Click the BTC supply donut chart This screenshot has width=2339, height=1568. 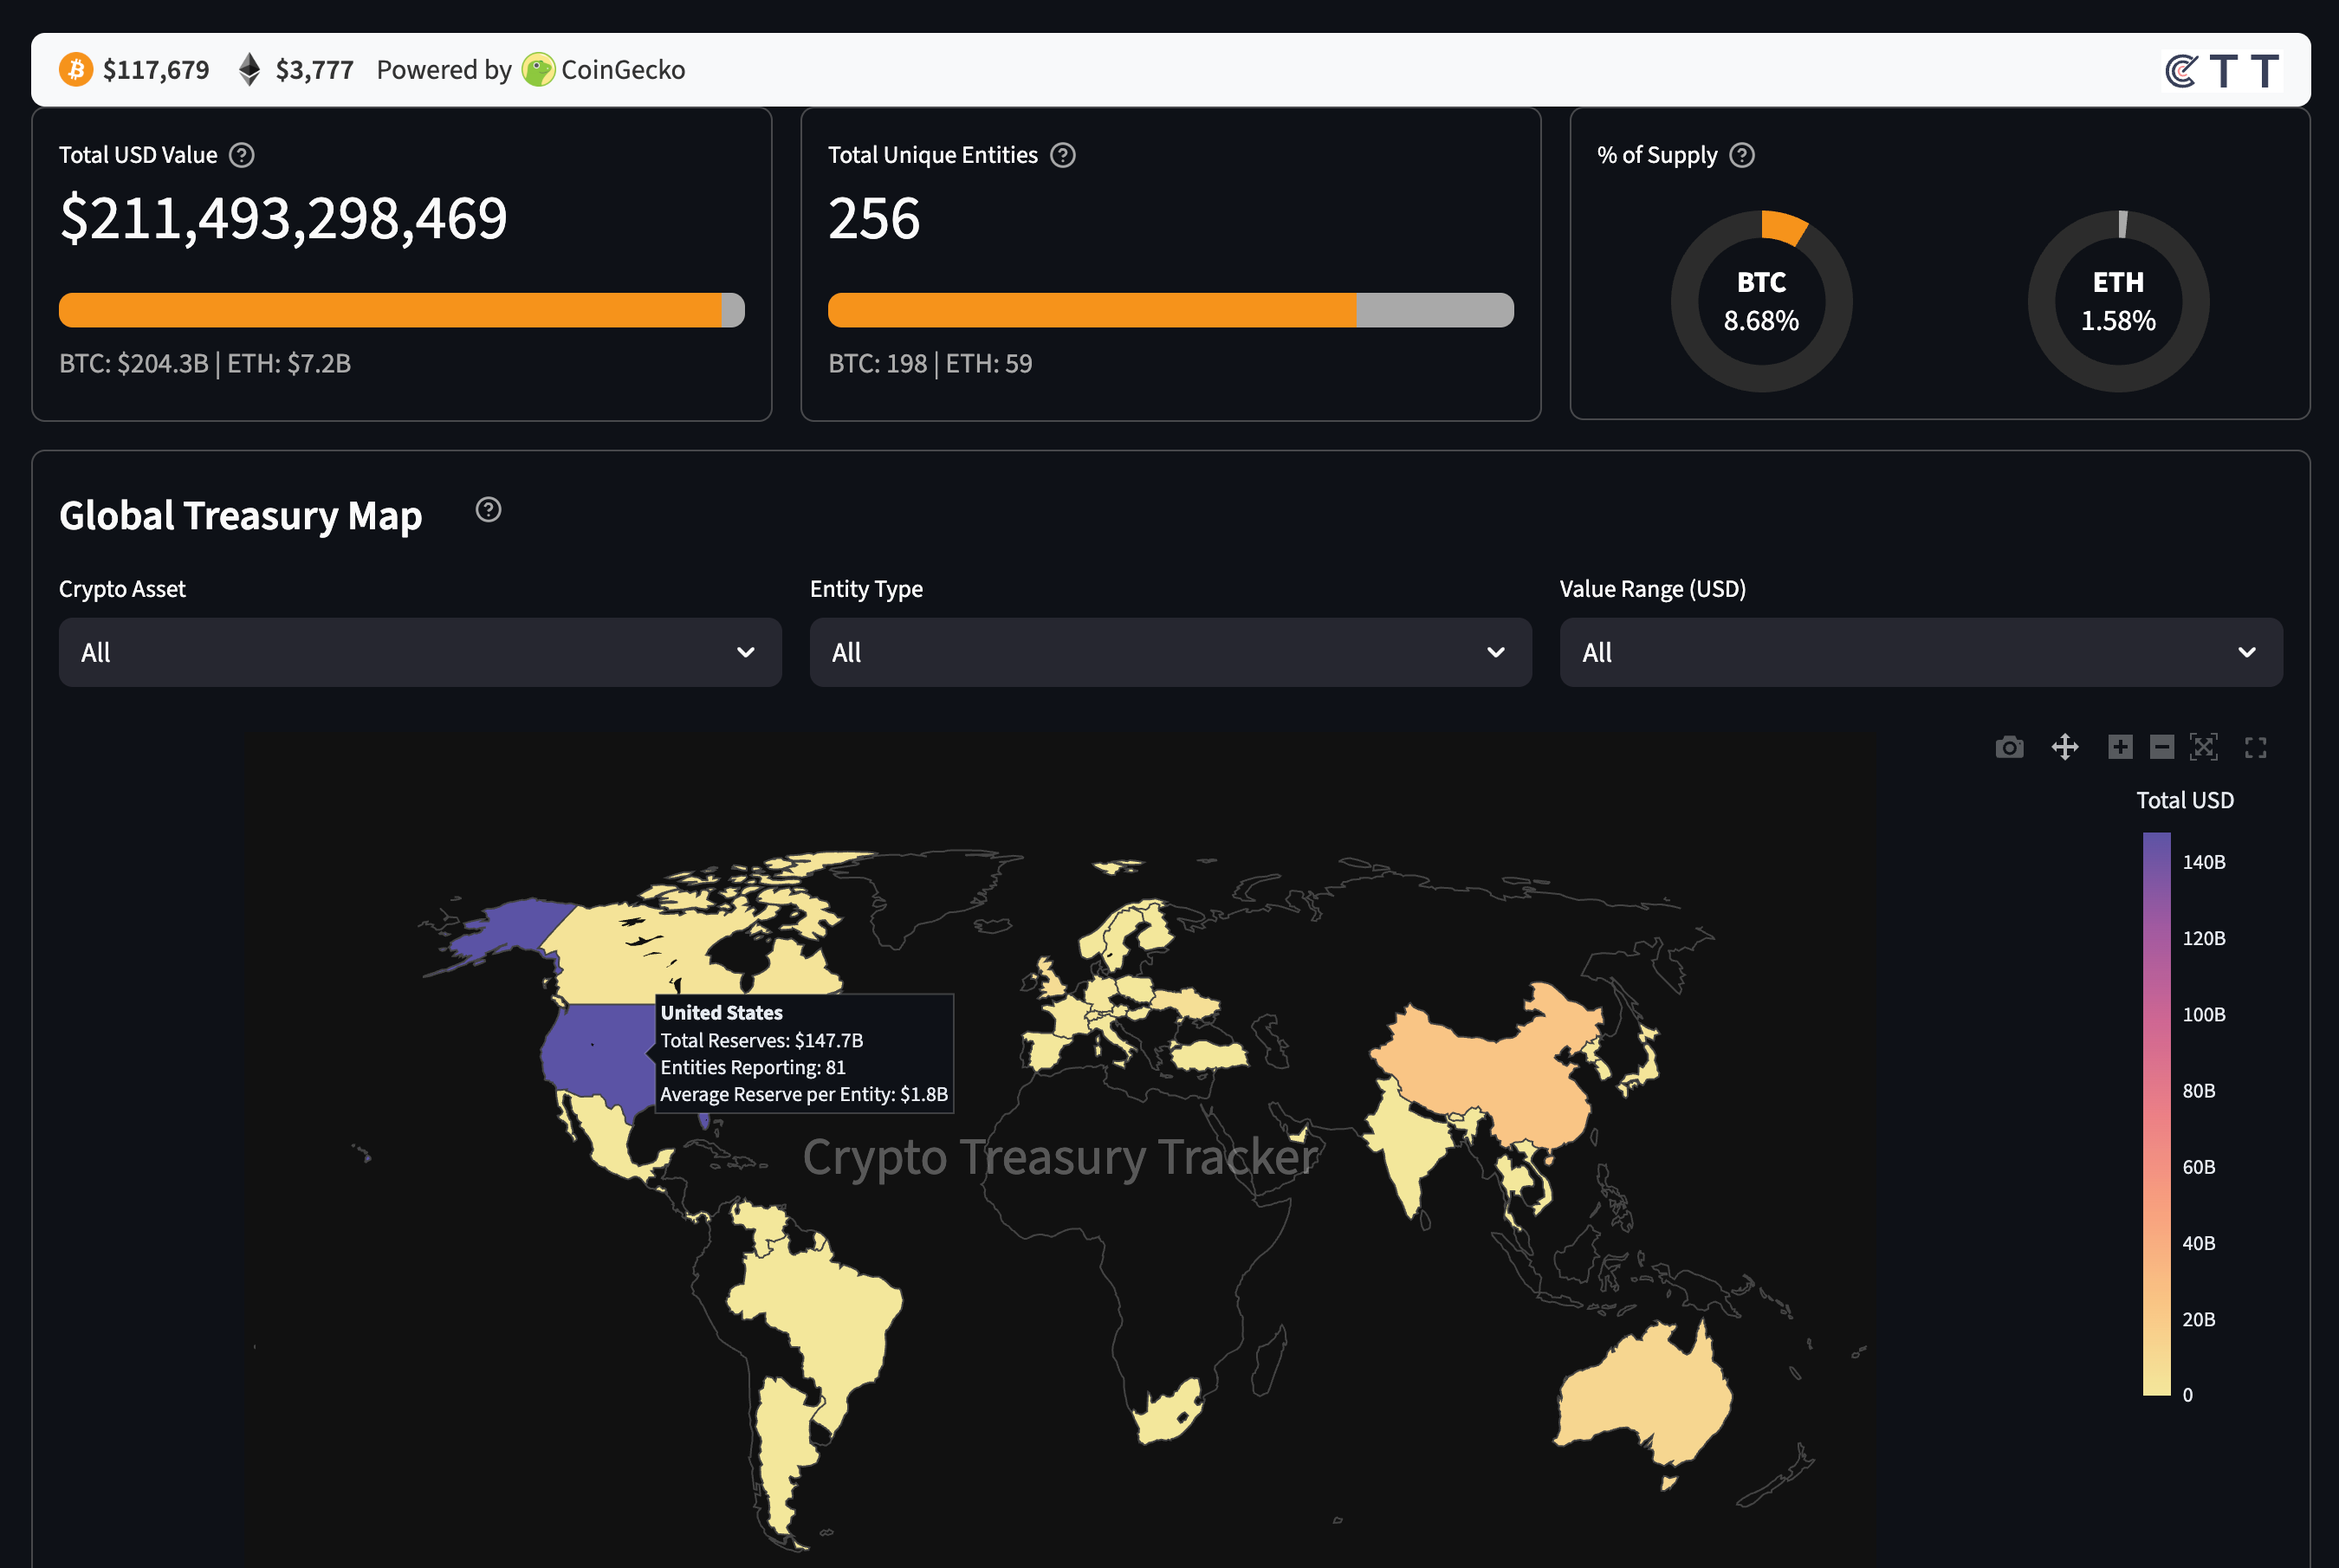pyautogui.click(x=1761, y=301)
